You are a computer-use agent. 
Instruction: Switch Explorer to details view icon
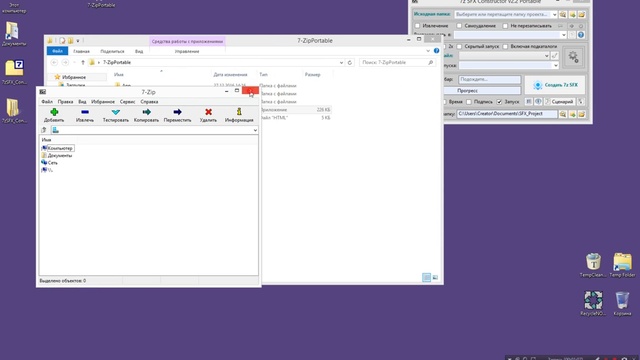click(x=426, y=278)
